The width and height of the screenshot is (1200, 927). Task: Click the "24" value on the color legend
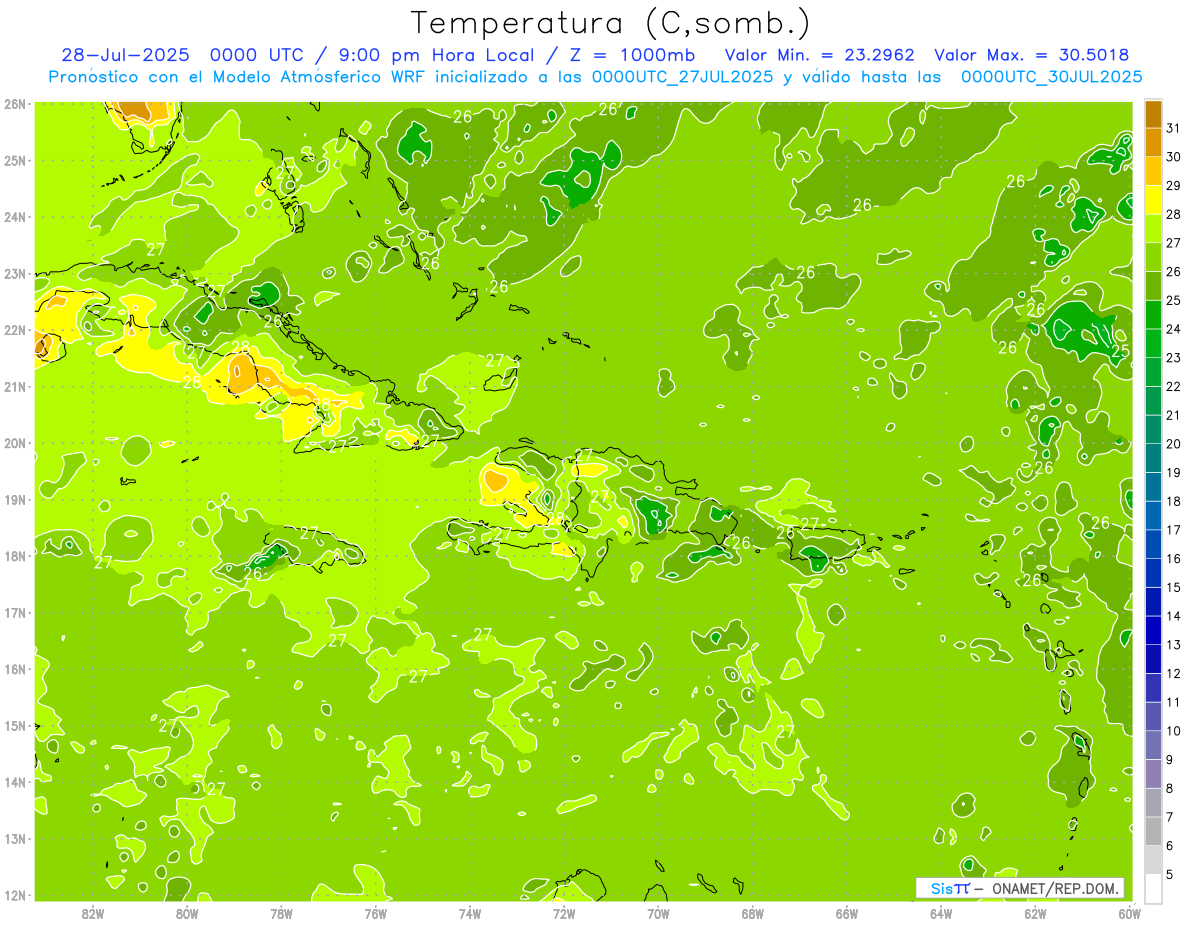1174,329
